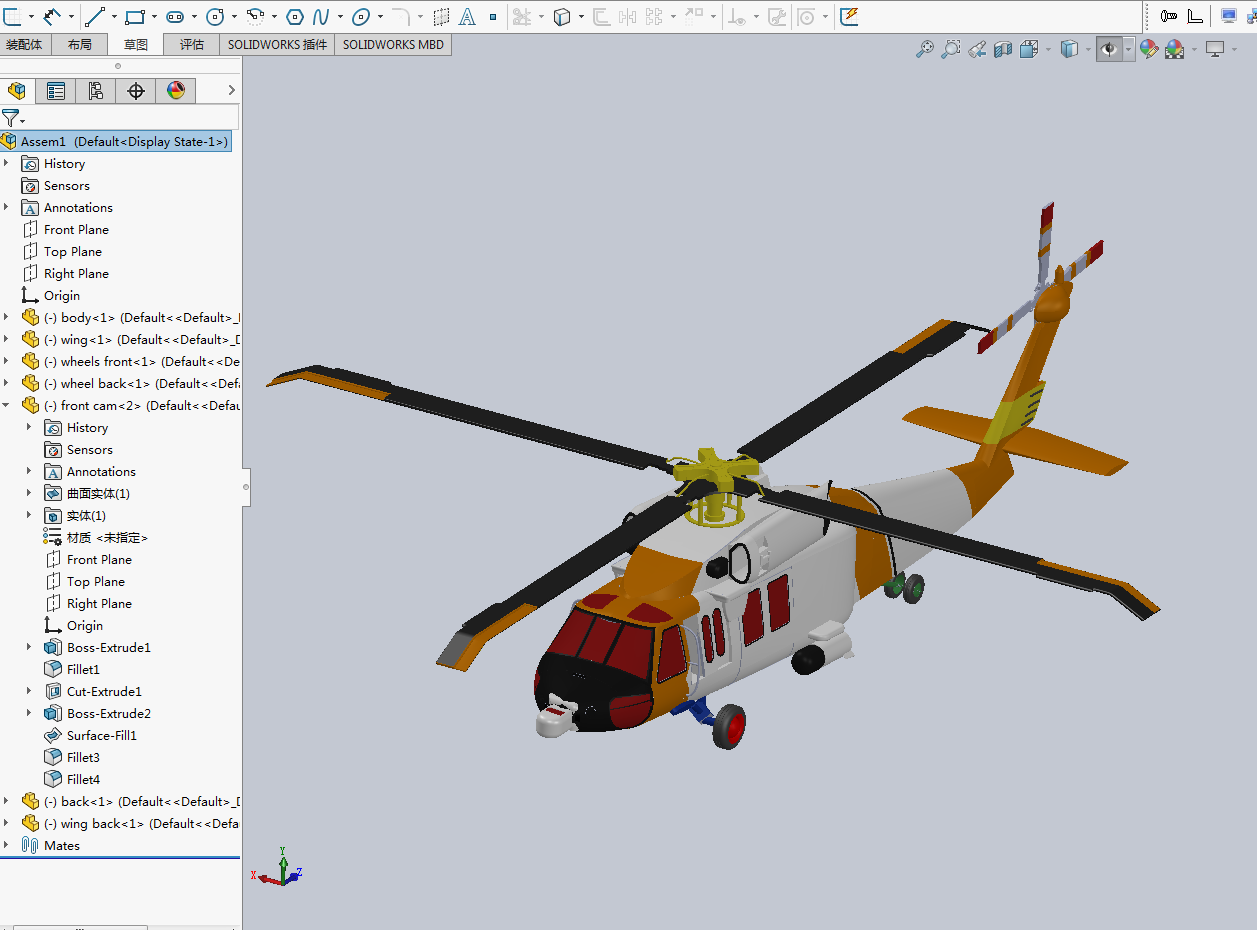
Task: Expand the Boss-Extrude2 feature
Action: [29, 713]
